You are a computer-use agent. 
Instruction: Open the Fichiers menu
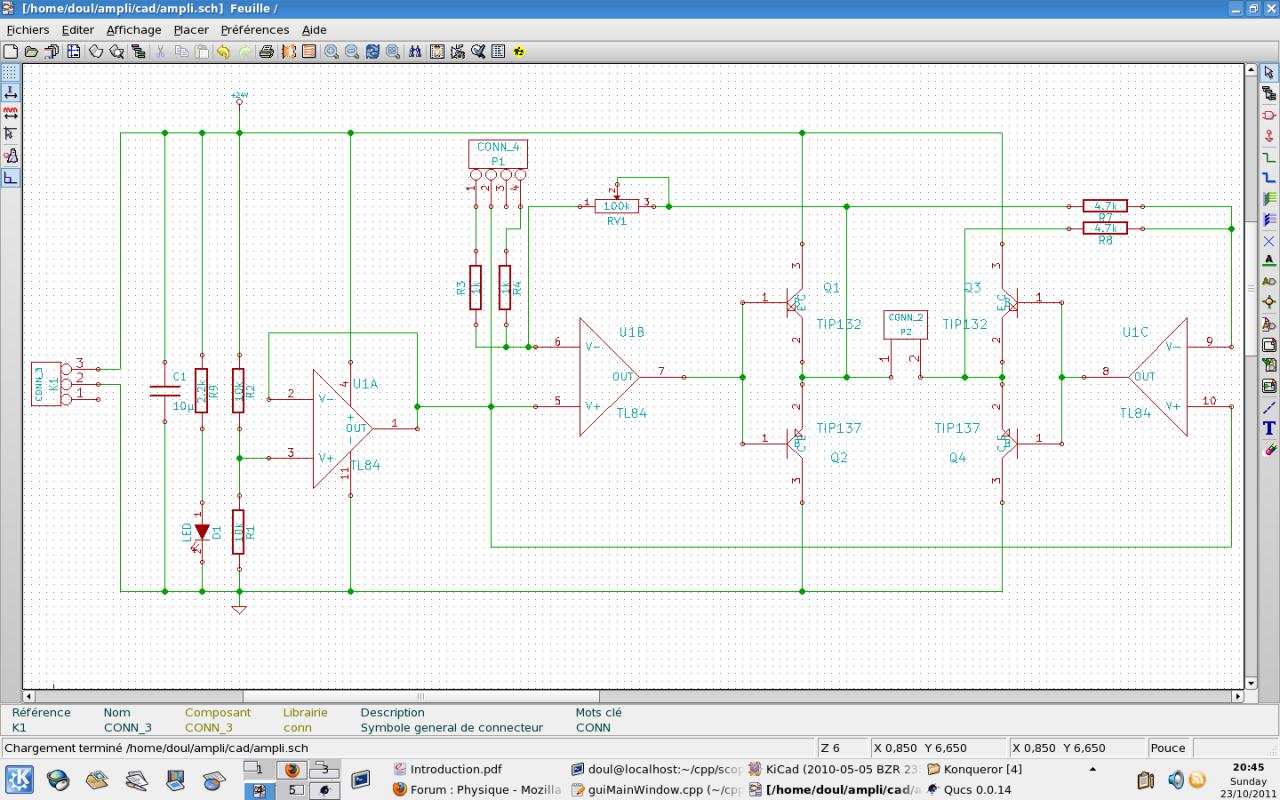27,30
